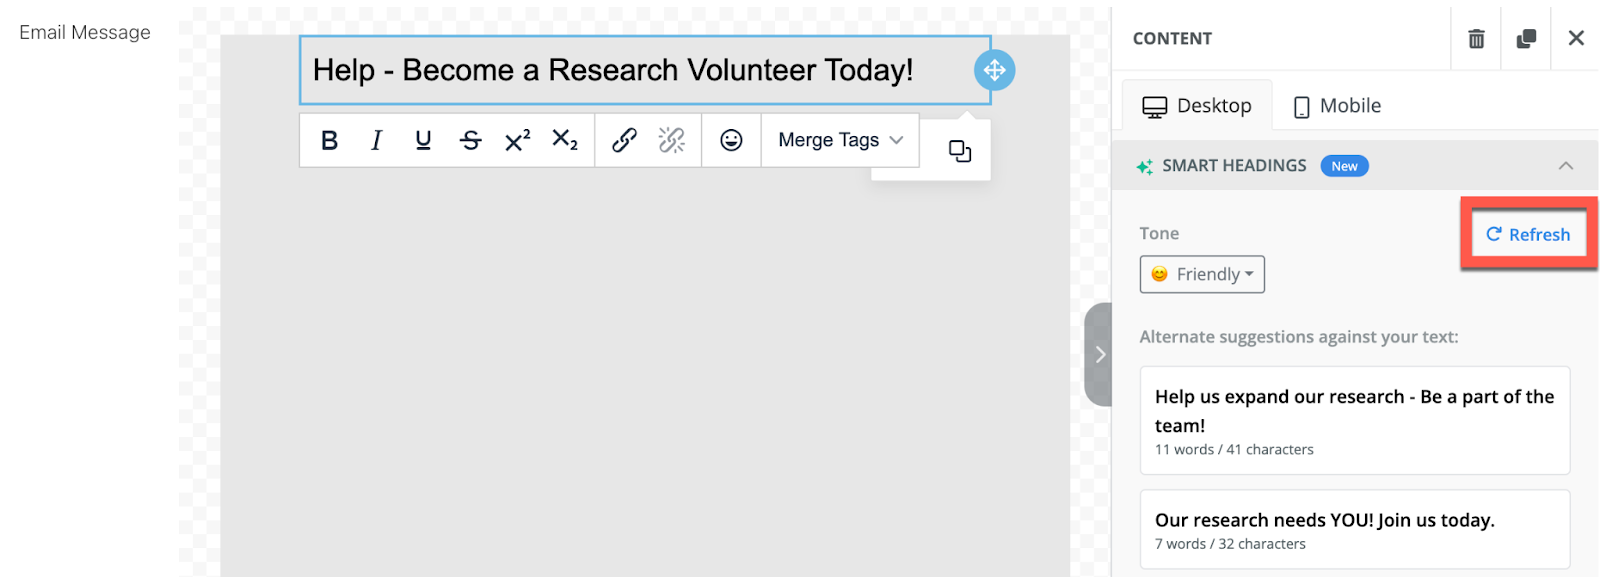Collapse the Smart Headings section

coord(1566,166)
